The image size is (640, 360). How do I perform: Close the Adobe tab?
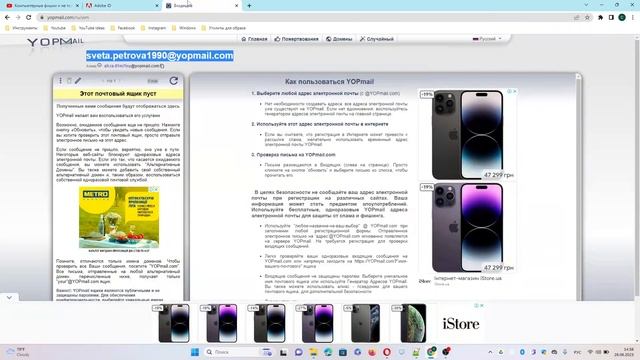(157, 6)
